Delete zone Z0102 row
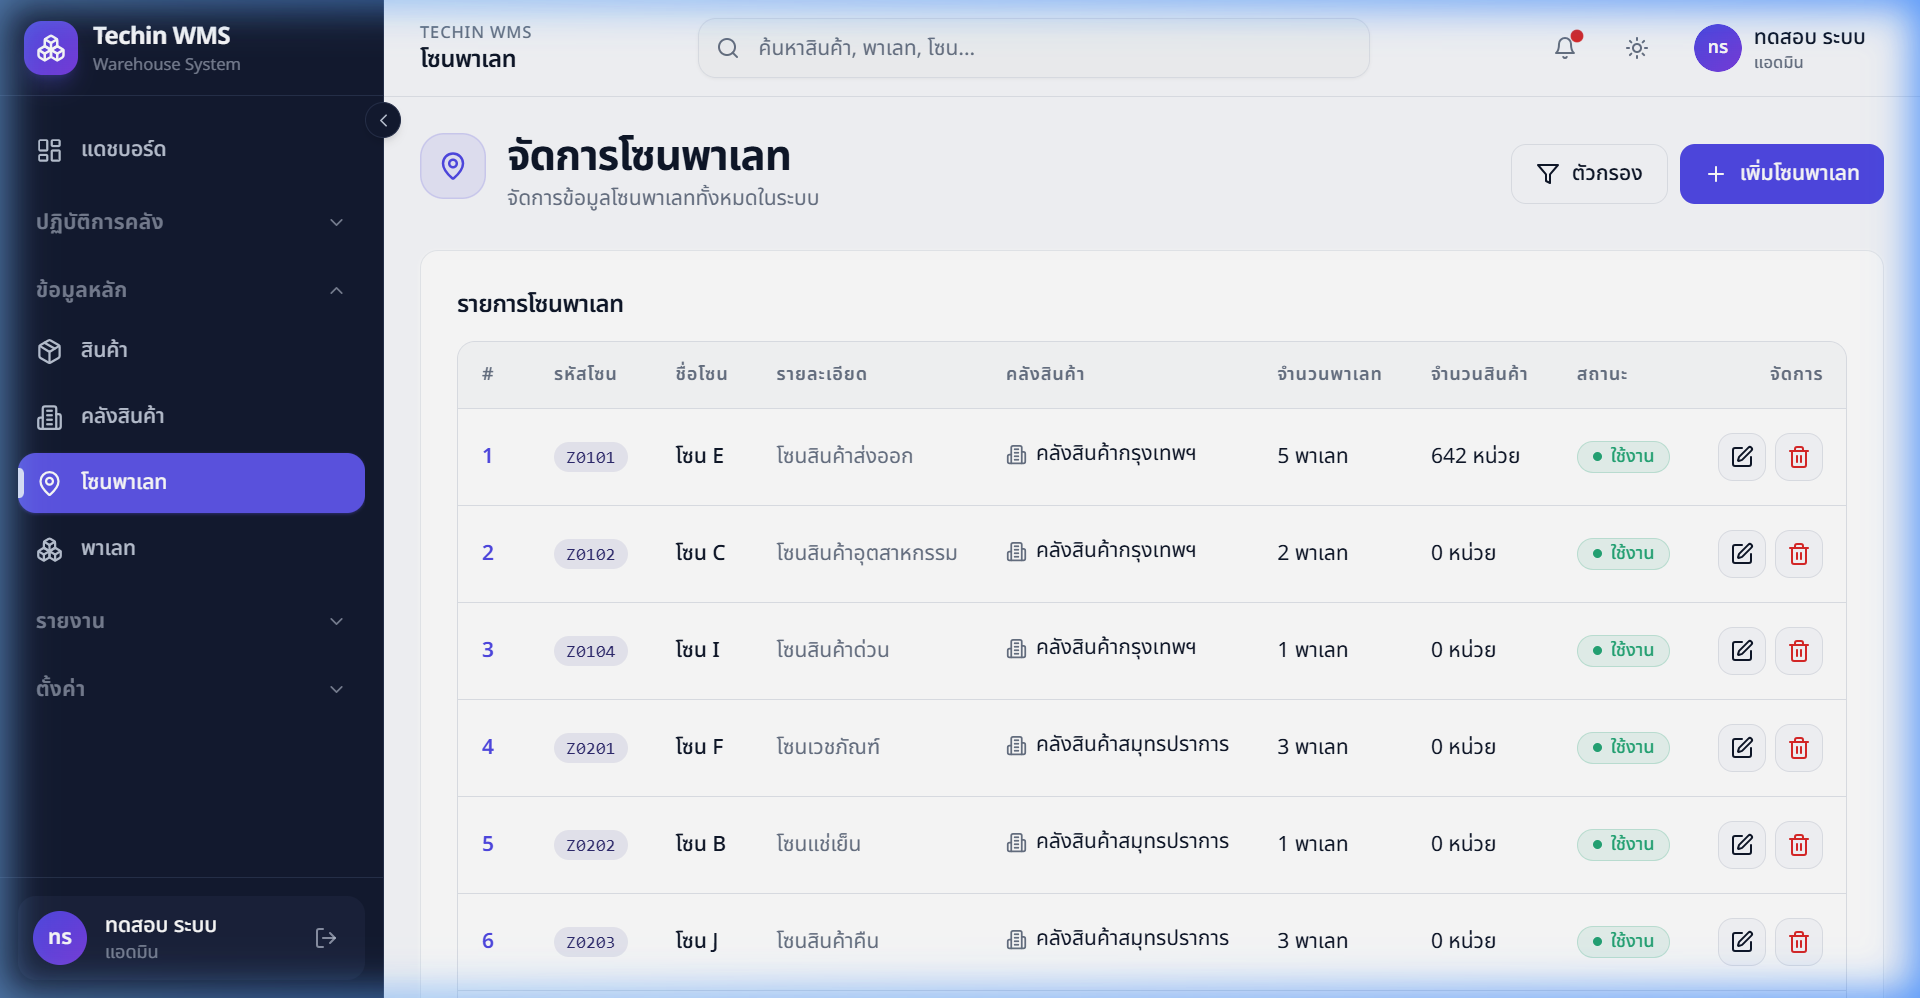 coord(1799,554)
